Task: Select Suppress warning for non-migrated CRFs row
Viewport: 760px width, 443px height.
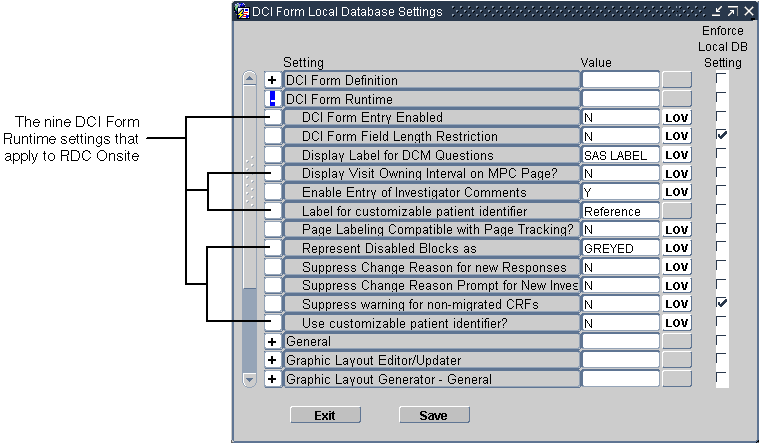Action: click(x=431, y=304)
